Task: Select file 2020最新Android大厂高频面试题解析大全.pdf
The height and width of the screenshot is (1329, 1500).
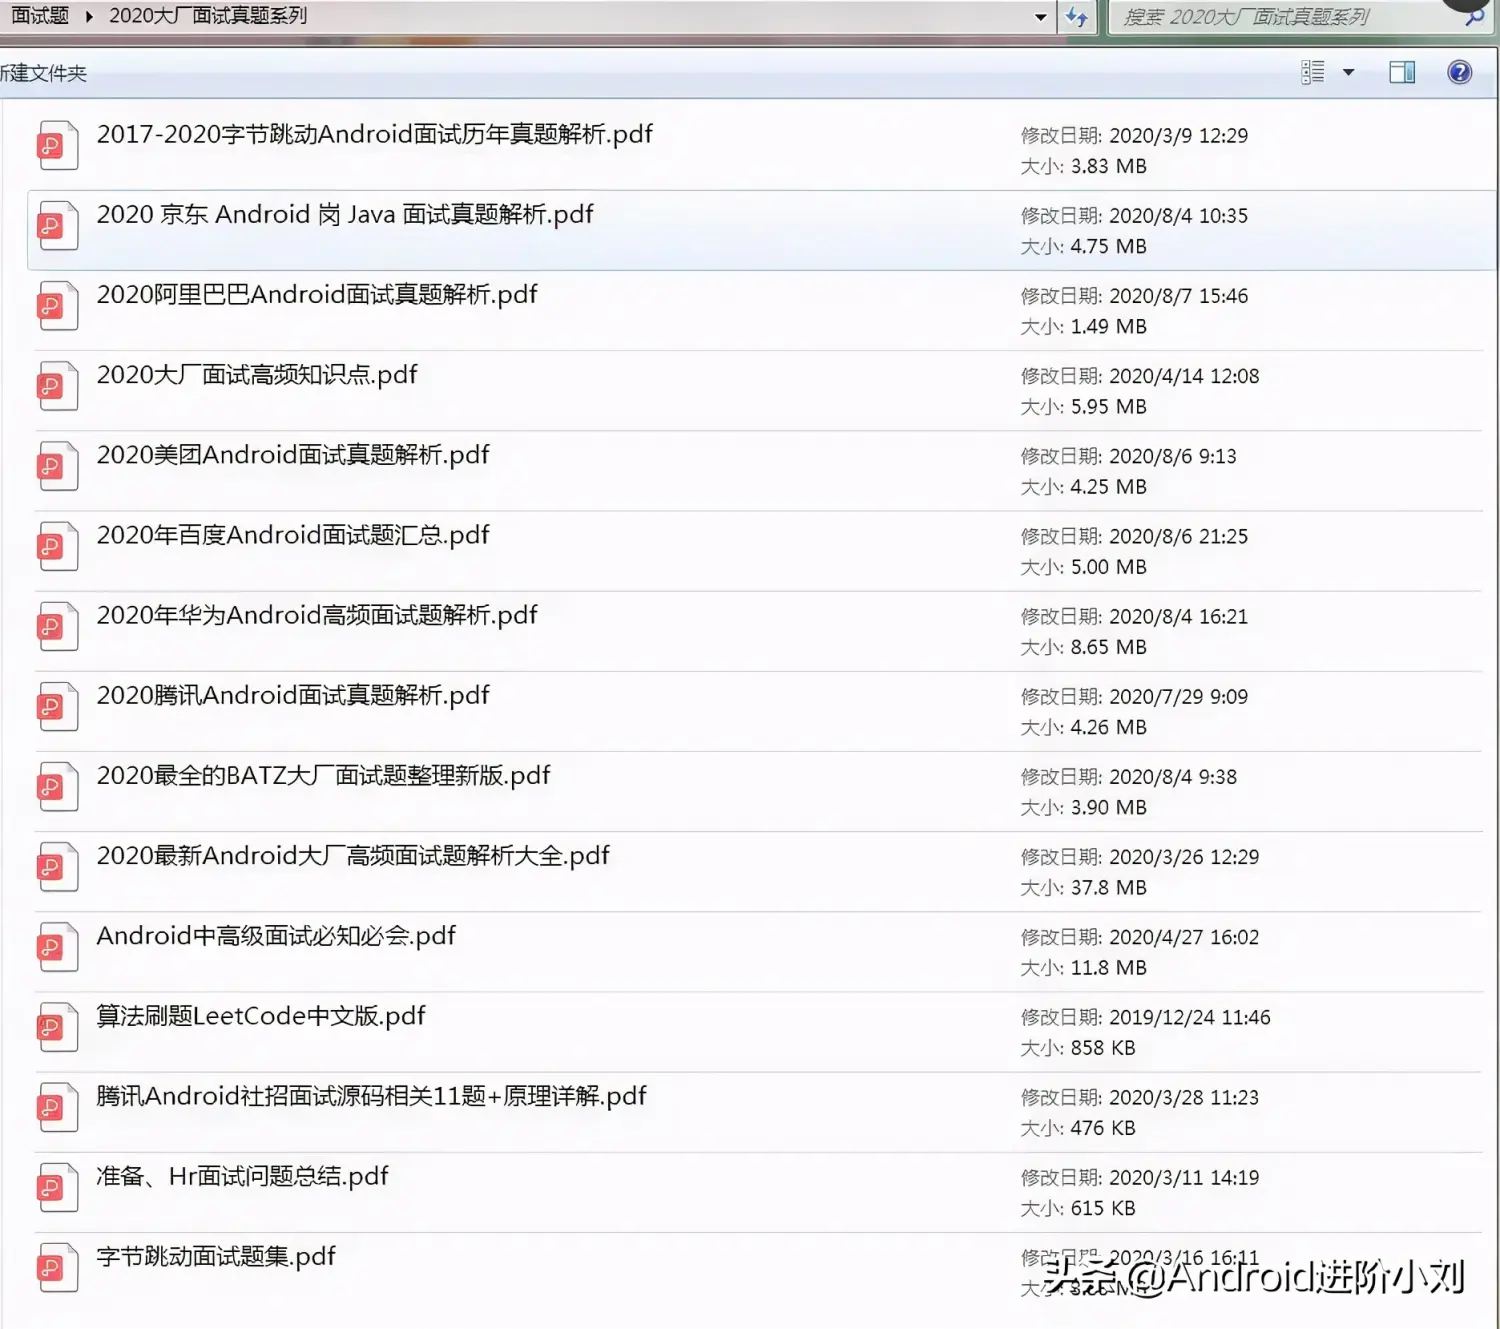Action: tap(353, 855)
